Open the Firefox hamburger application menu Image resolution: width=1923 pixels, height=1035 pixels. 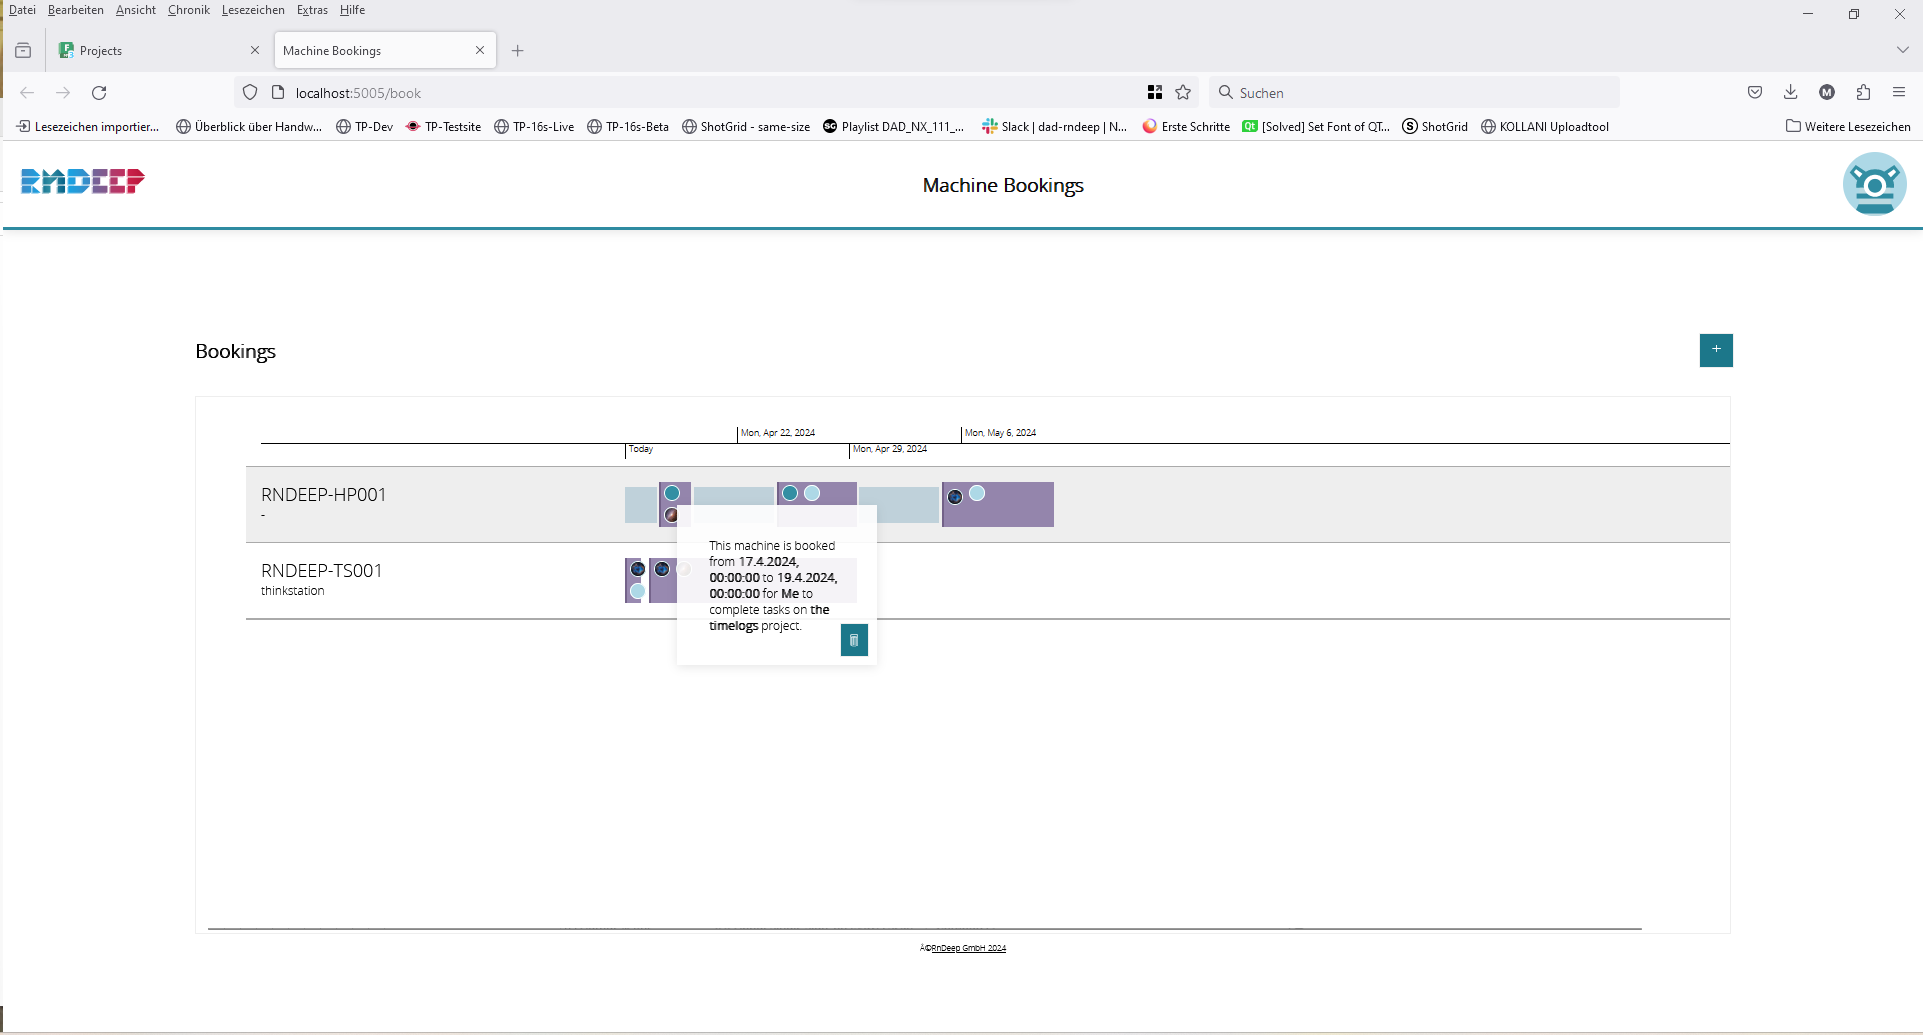[x=1899, y=93]
